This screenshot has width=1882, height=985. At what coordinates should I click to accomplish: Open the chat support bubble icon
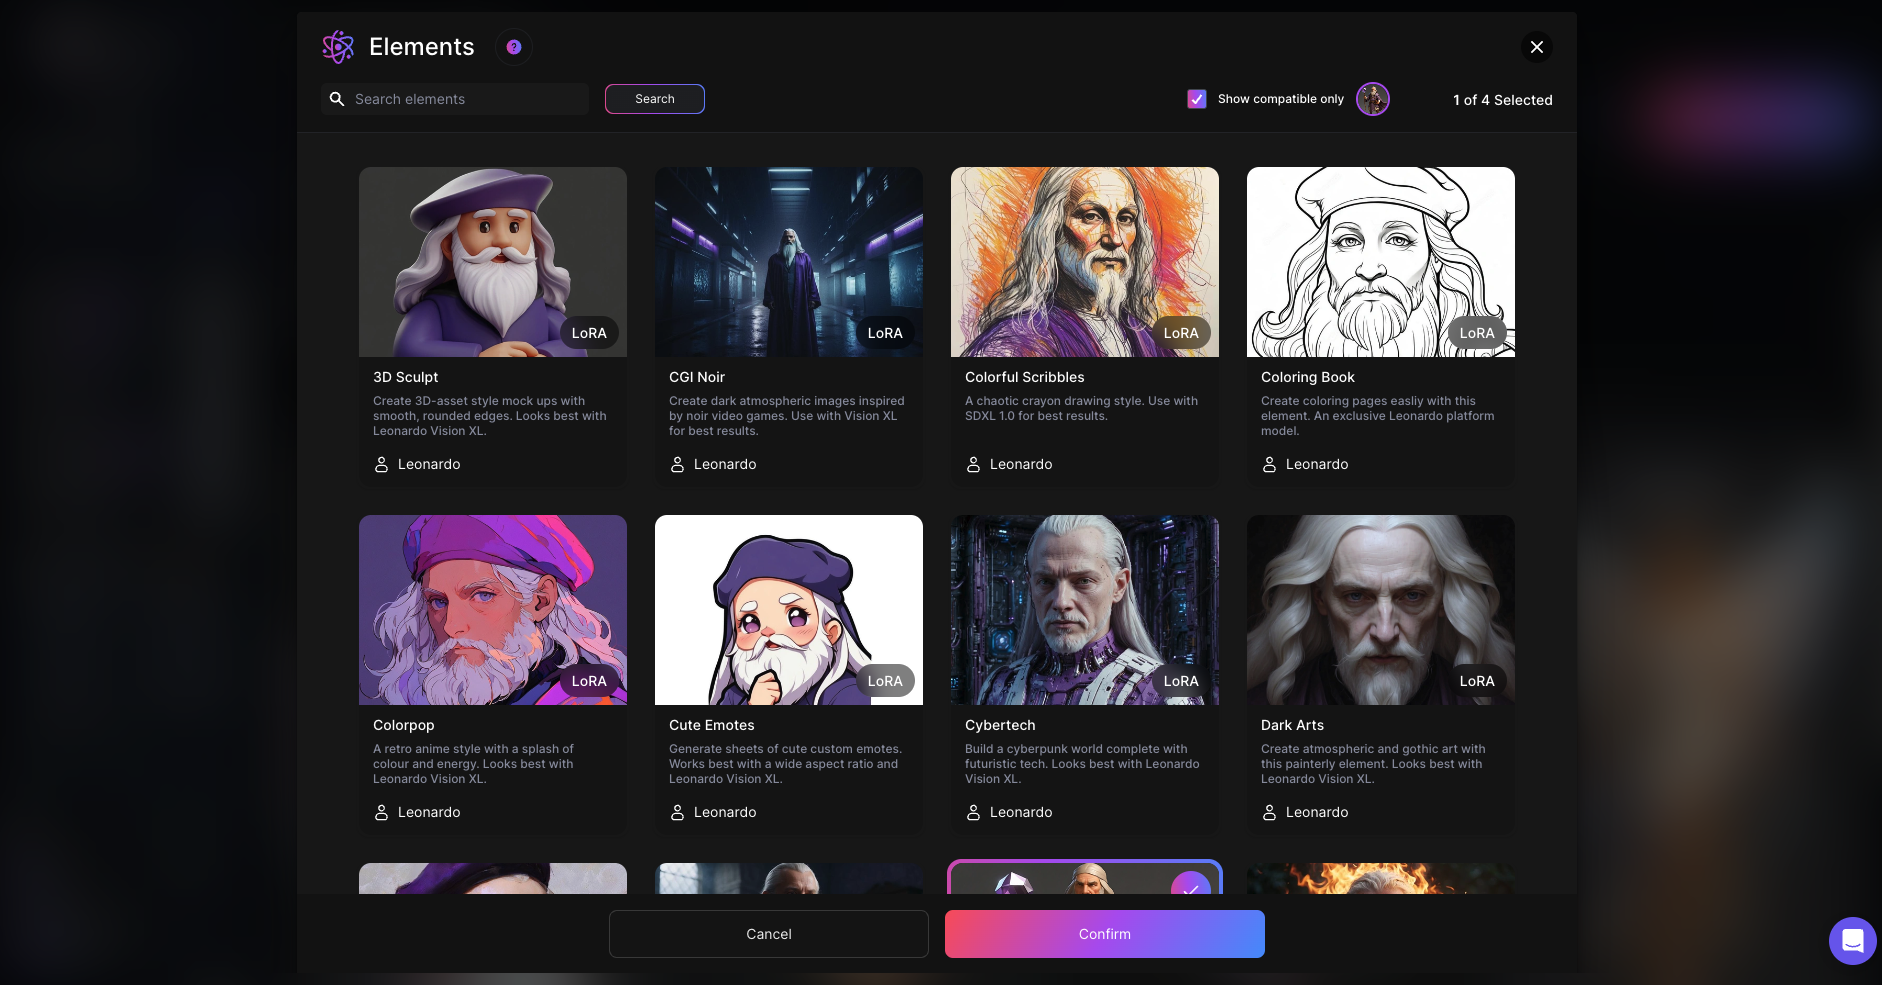(1852, 941)
